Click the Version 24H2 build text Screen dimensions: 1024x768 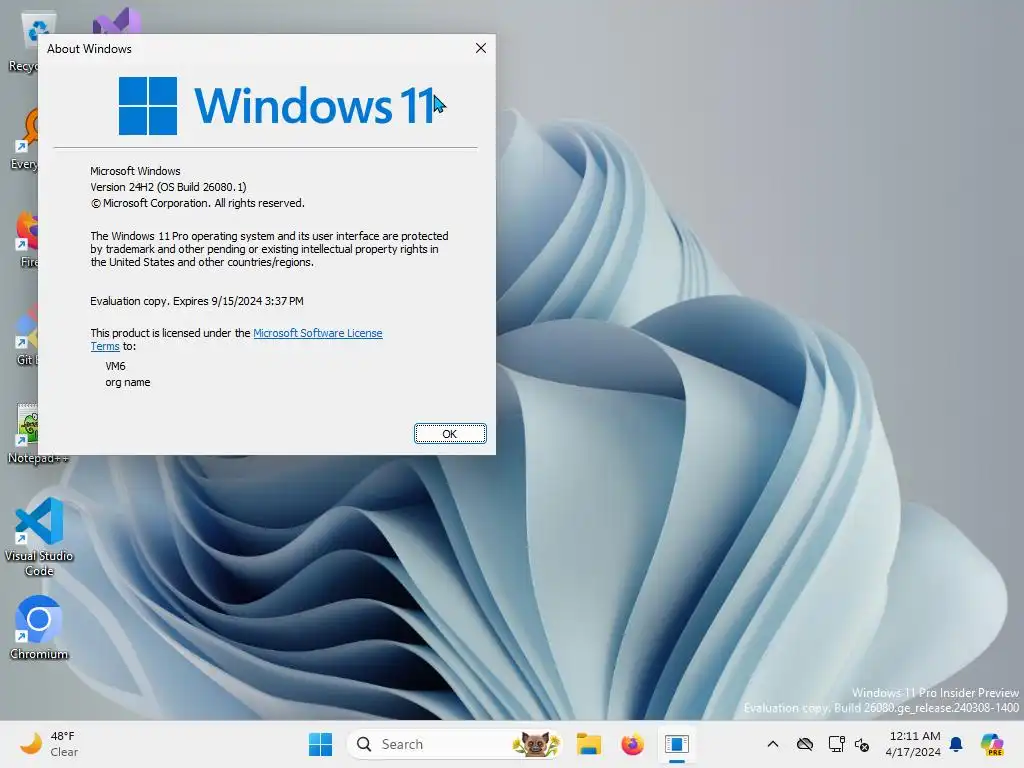168,187
